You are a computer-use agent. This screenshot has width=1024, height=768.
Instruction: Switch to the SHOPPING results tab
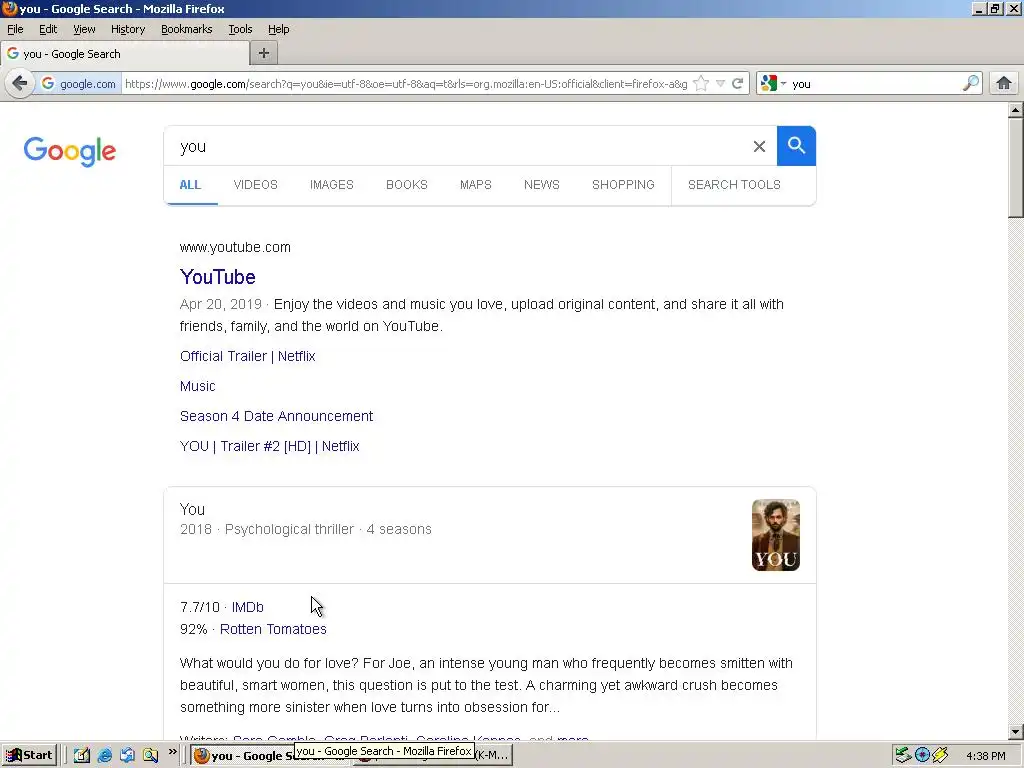coord(623,185)
